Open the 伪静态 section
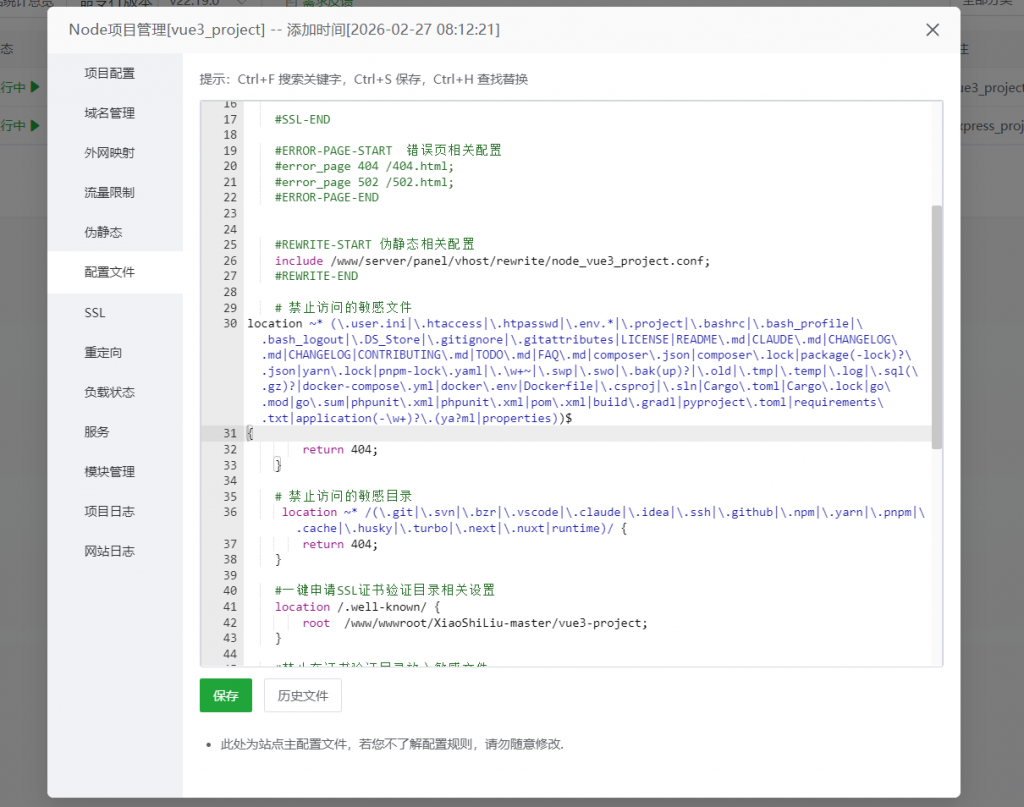Screen dimensions: 1024x807 [x=103, y=232]
